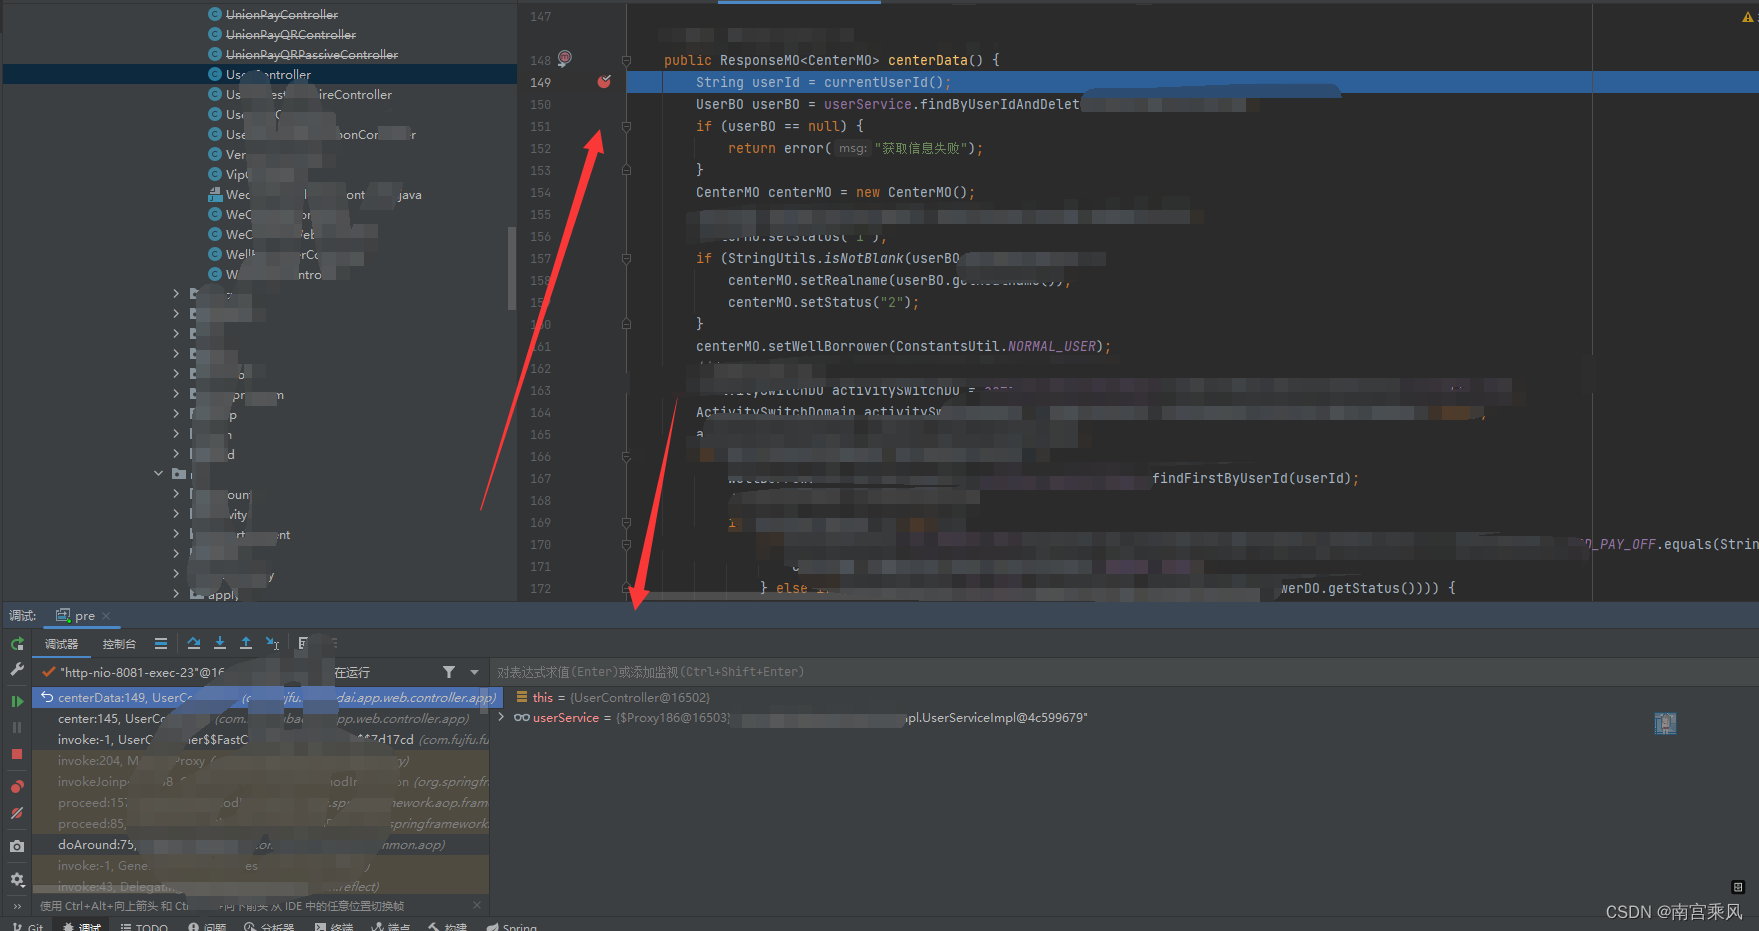Image resolution: width=1759 pixels, height=931 pixels.
Task: Click the Step Out icon
Action: pyautogui.click(x=246, y=643)
